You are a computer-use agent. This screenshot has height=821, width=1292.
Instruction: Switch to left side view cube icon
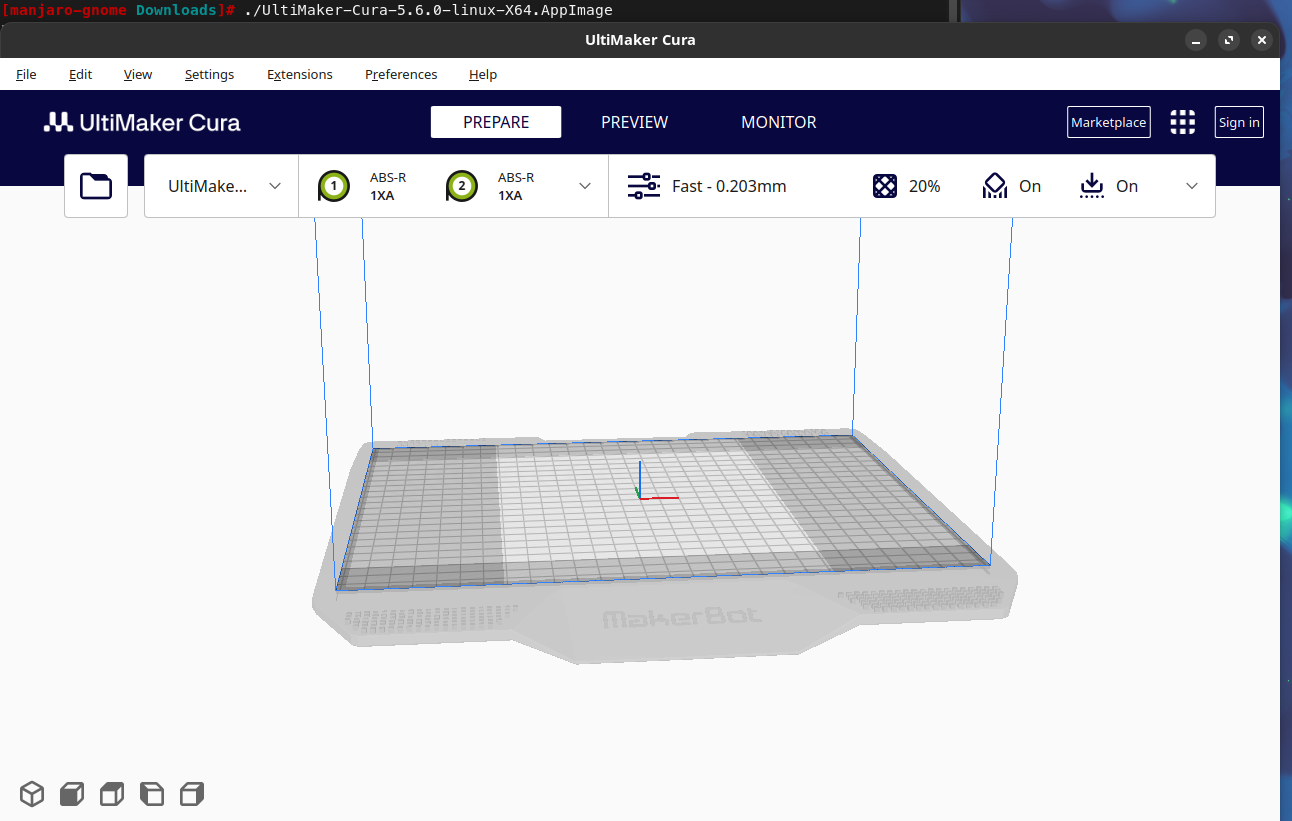pyautogui.click(x=152, y=794)
